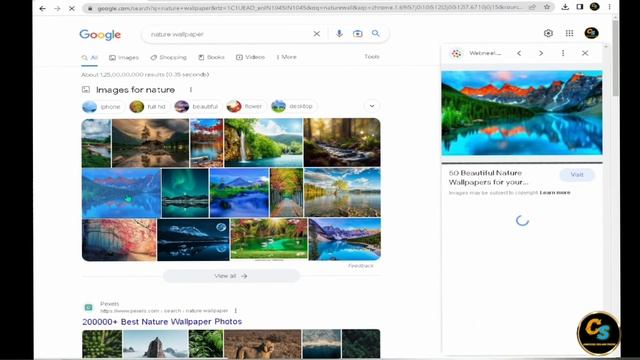
Task: Open 50 Beautiful Nature Wallpapers title
Action: coord(488,178)
